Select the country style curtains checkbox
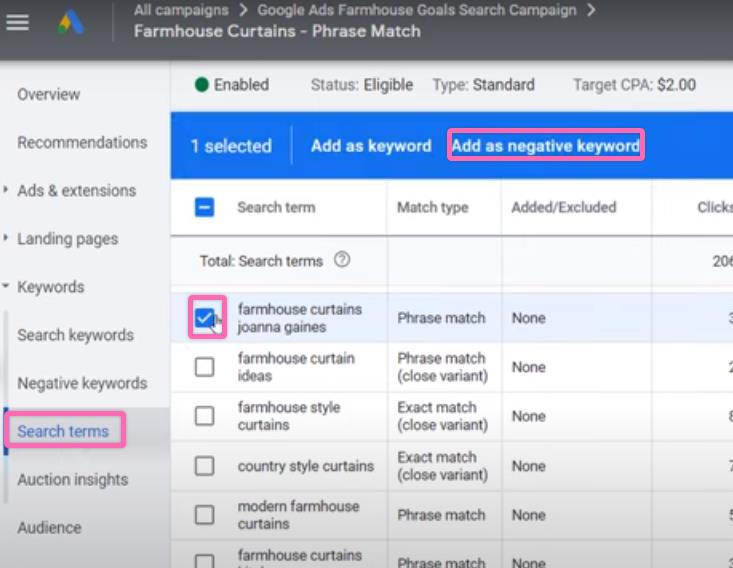Viewport: 733px width, 568px height. (x=204, y=466)
